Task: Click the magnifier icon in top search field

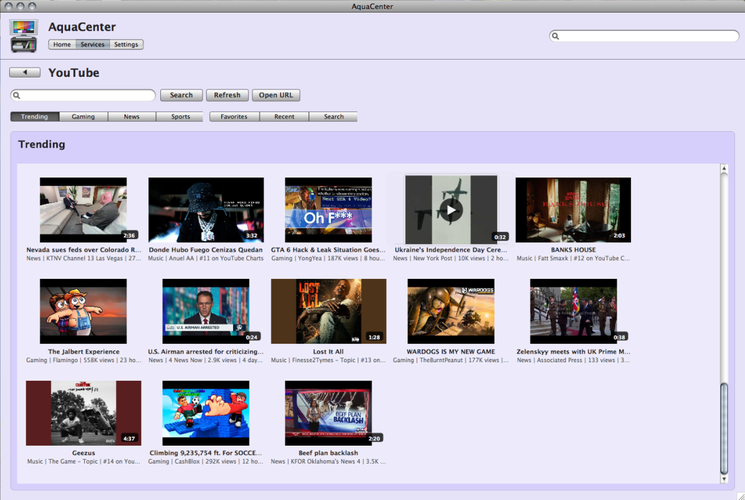Action: coord(555,36)
